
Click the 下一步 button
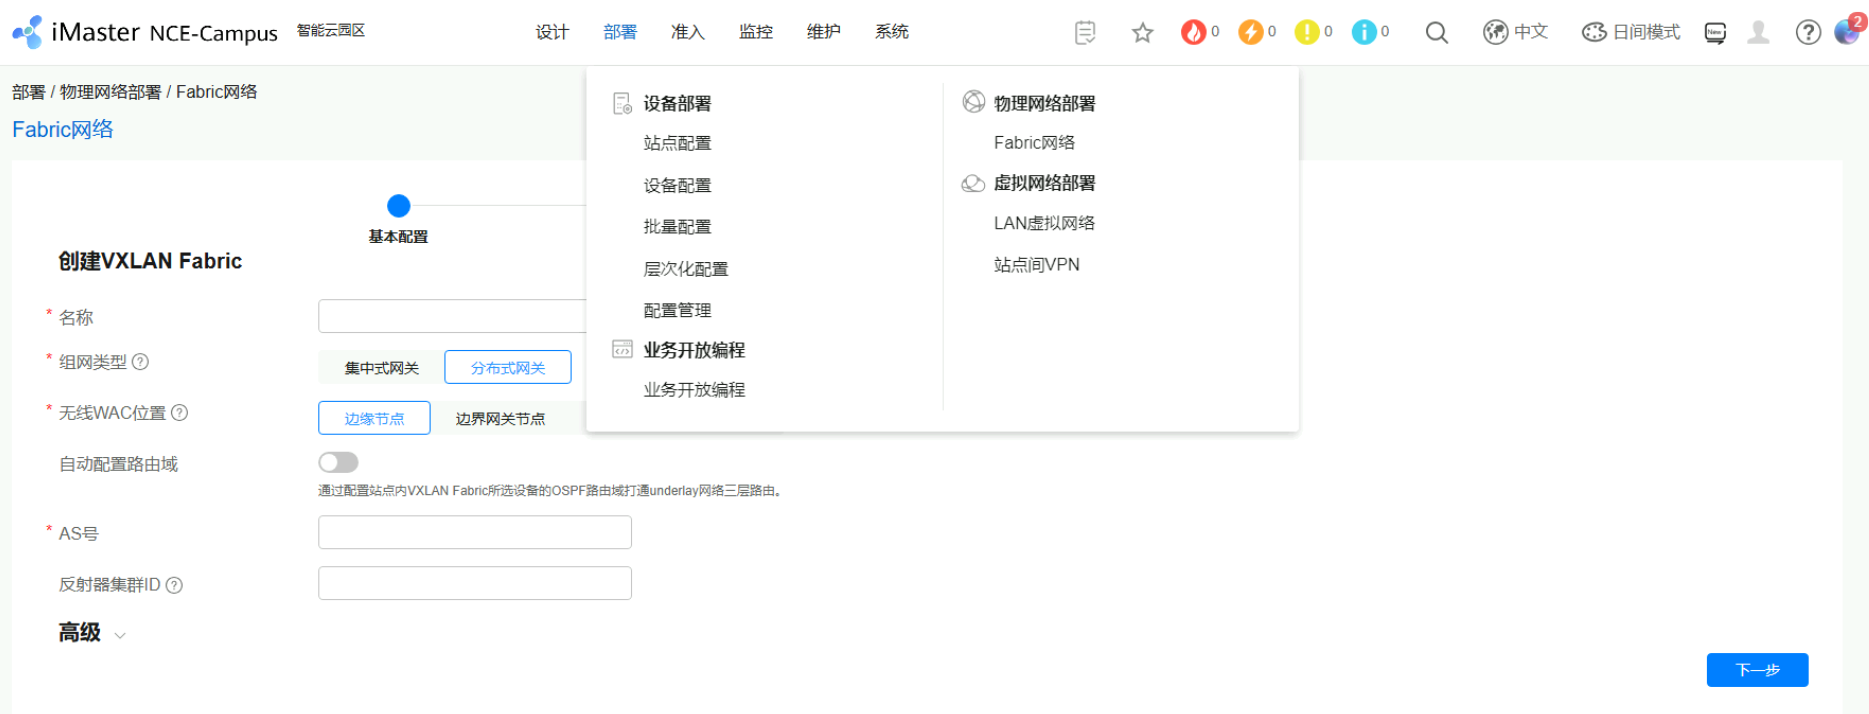point(1756,670)
